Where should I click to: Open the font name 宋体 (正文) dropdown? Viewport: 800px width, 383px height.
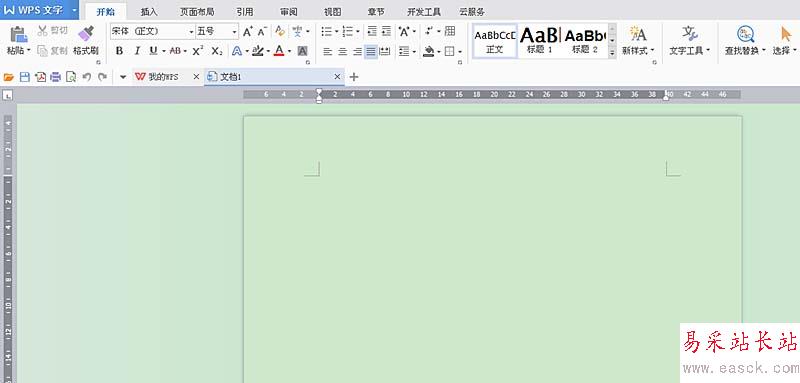191,32
